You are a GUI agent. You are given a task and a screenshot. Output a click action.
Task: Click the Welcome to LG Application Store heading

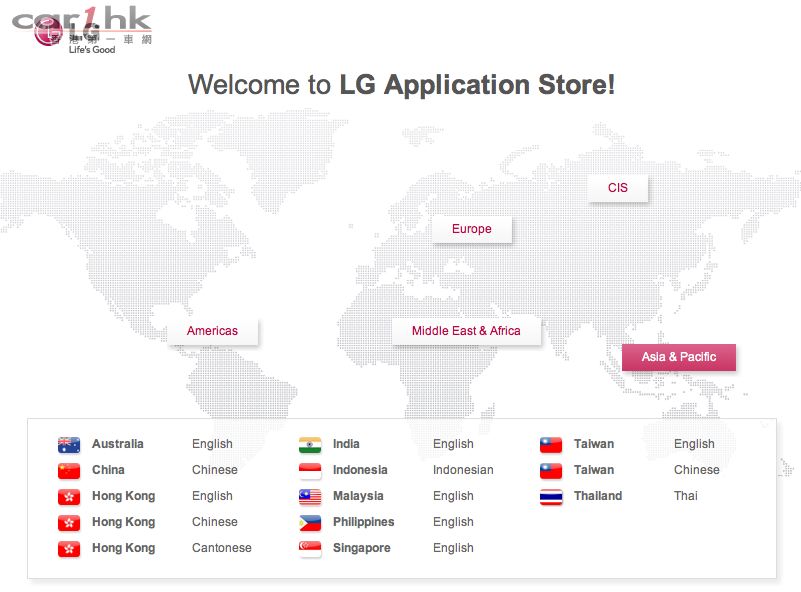click(402, 85)
